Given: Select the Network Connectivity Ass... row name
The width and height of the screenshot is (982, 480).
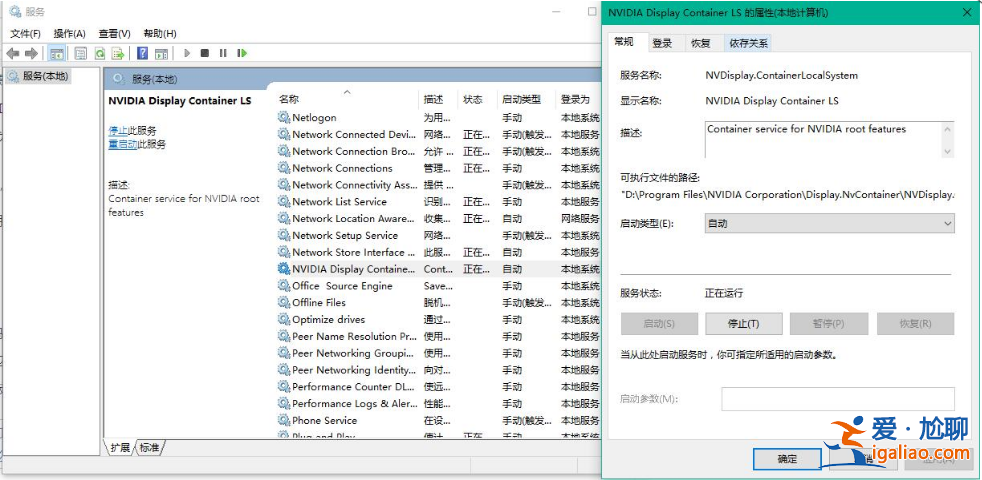Looking at the screenshot, I should click(354, 185).
